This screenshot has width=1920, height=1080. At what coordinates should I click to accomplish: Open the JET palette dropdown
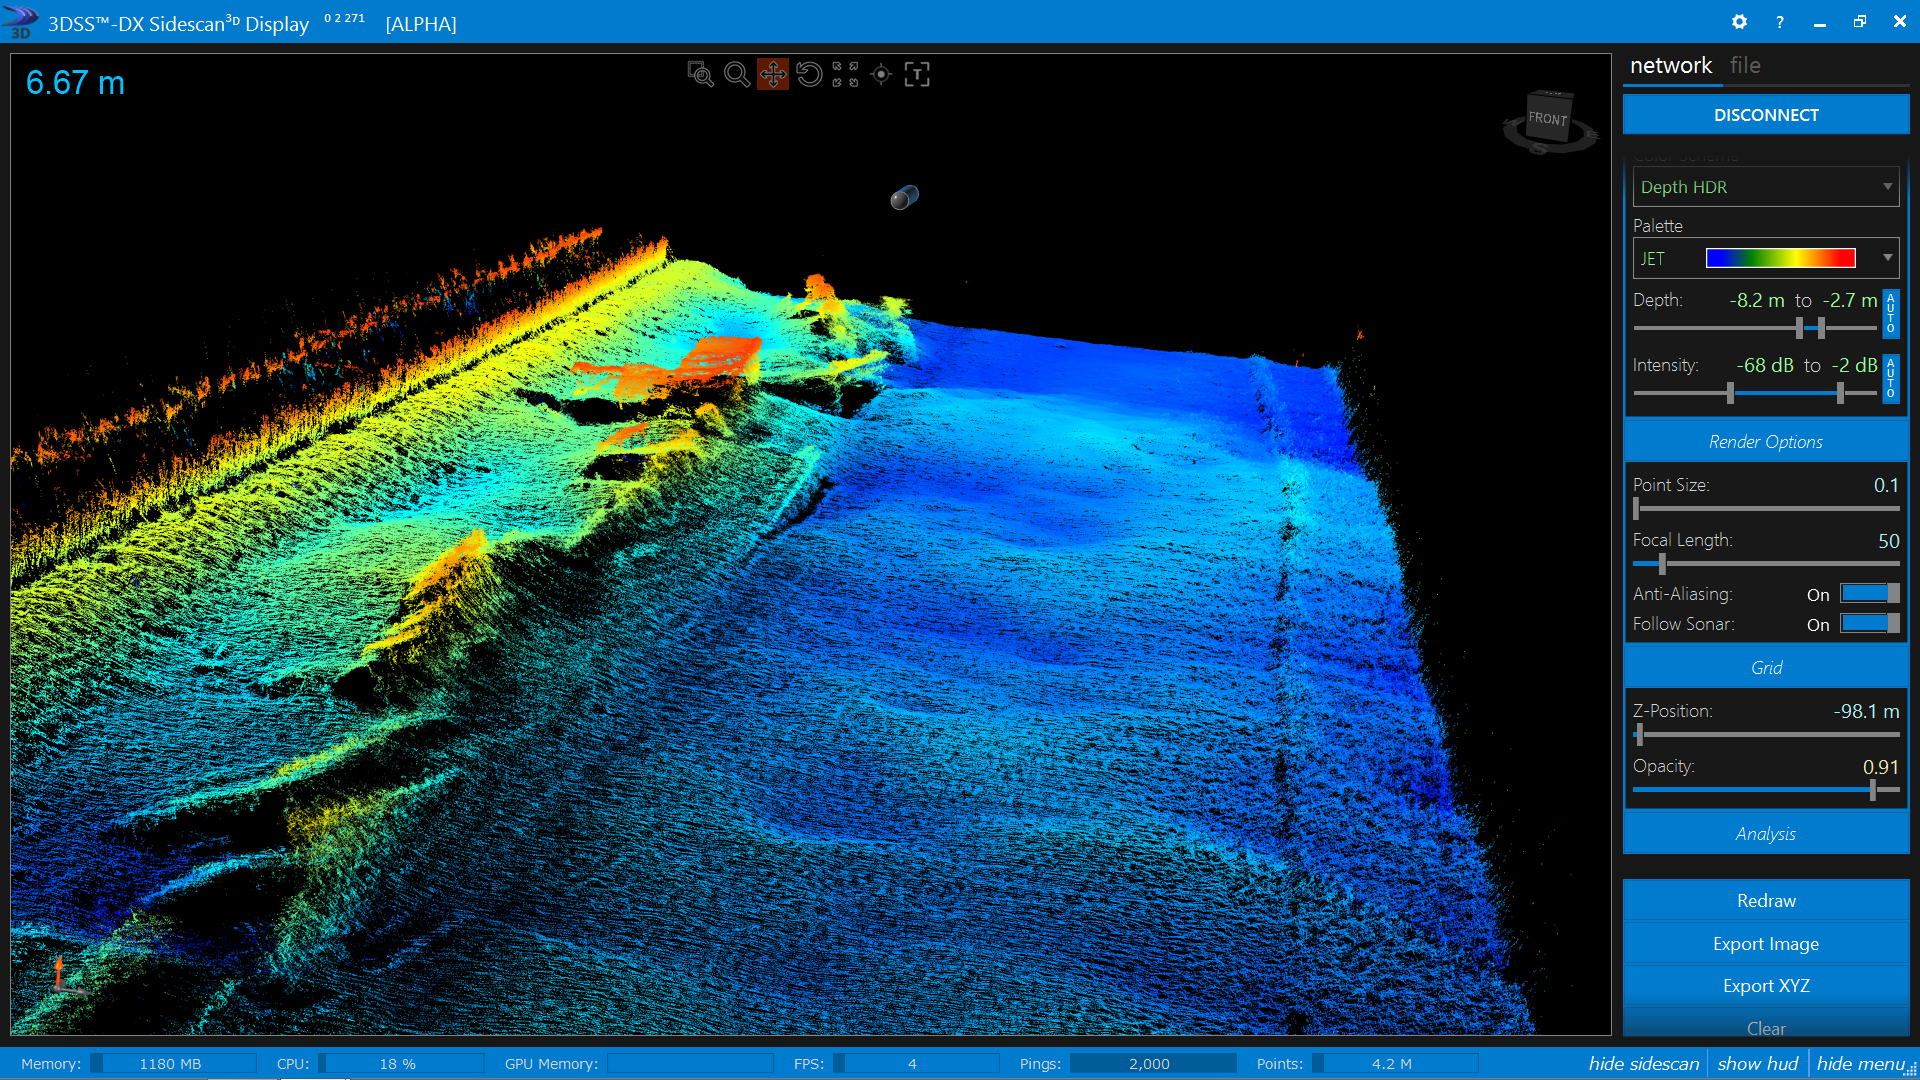tap(1766, 258)
